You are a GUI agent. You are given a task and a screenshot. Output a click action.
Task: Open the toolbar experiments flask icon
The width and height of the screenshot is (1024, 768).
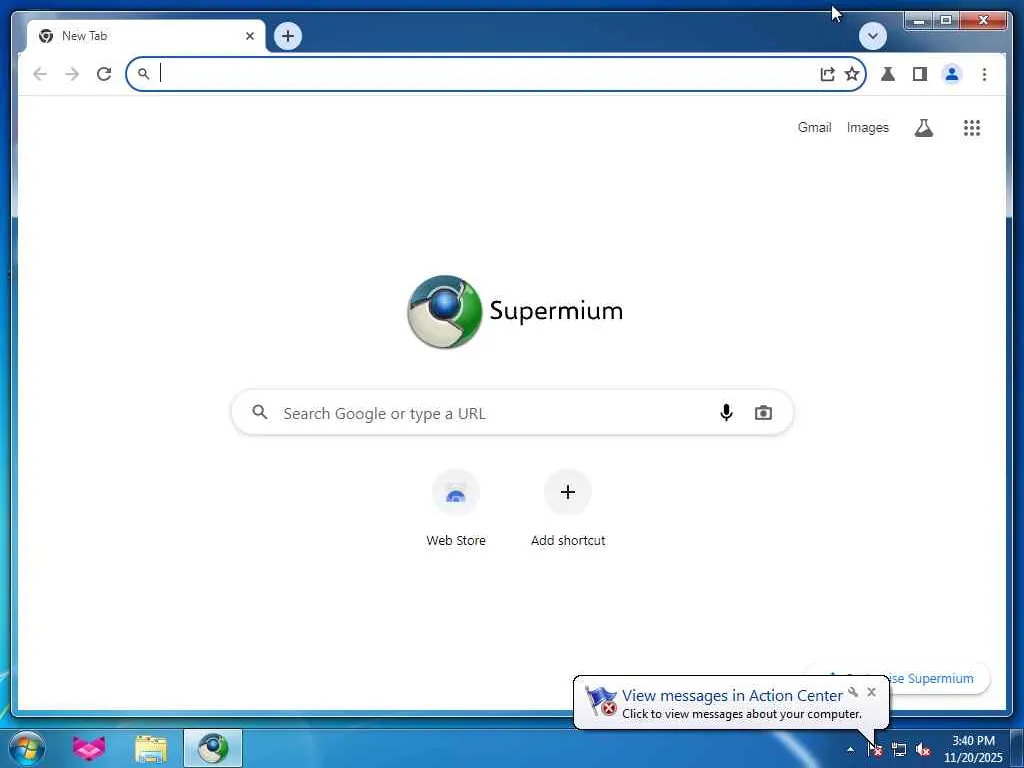888,74
